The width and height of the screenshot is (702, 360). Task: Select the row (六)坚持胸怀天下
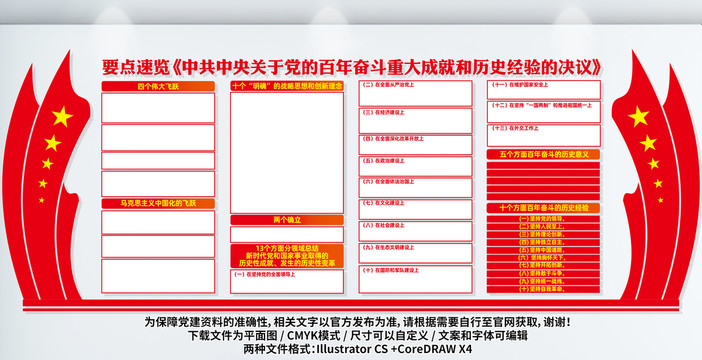click(544, 258)
